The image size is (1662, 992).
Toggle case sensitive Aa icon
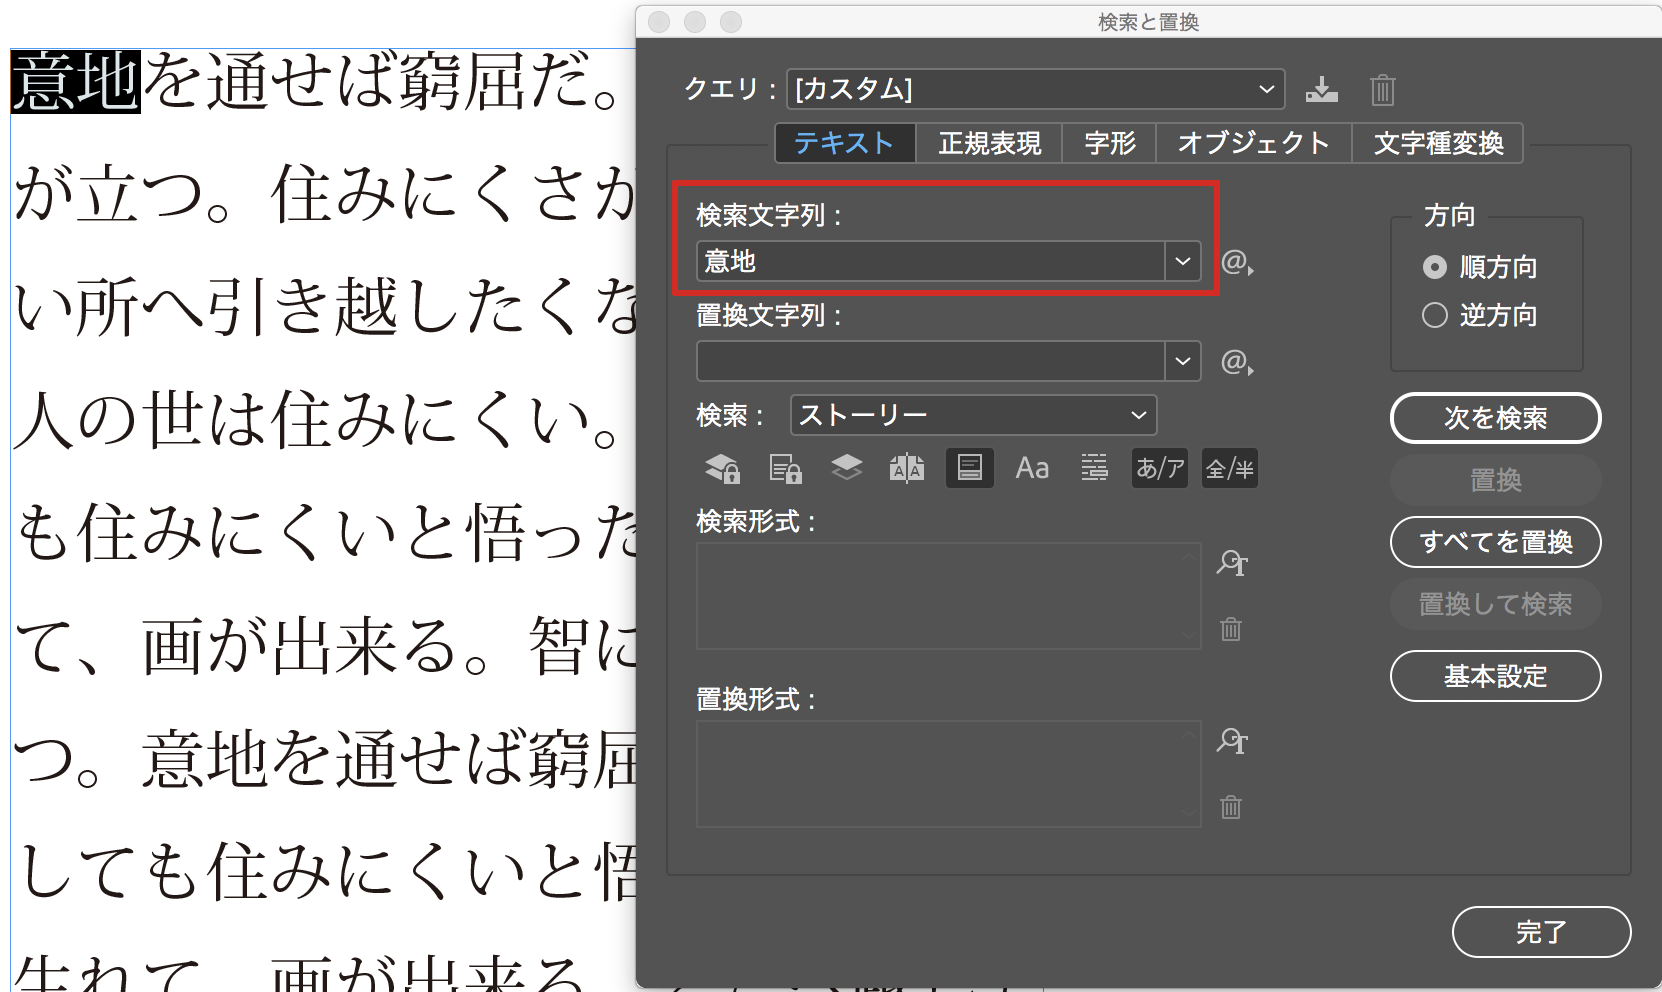pyautogui.click(x=1032, y=468)
